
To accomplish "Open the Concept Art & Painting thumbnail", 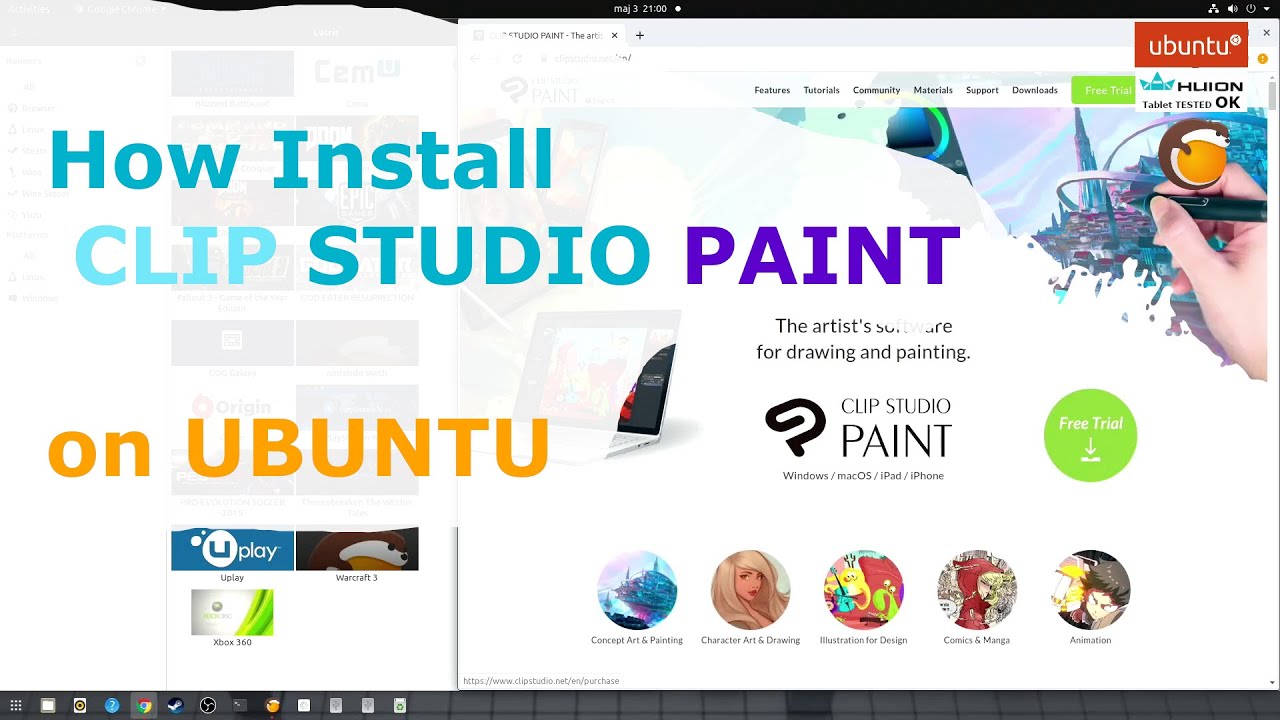I will 637,590.
